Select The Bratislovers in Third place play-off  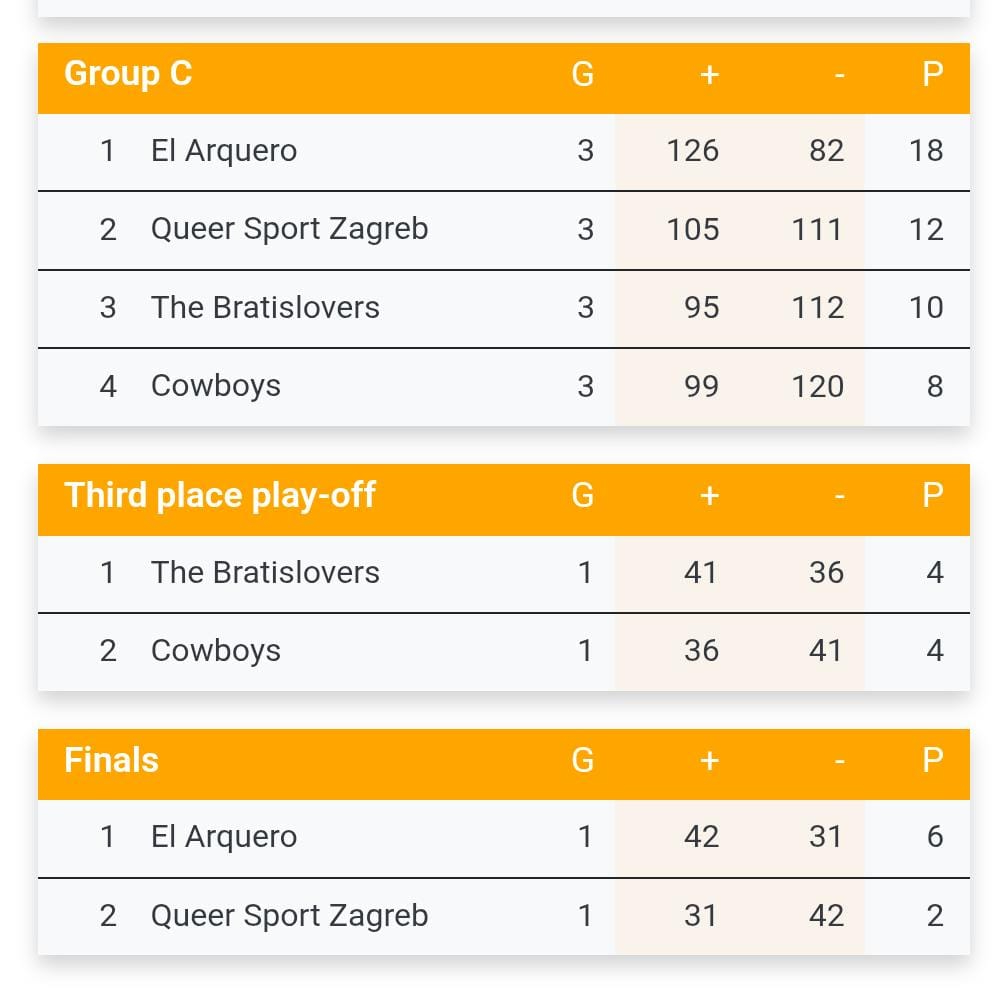[265, 573]
